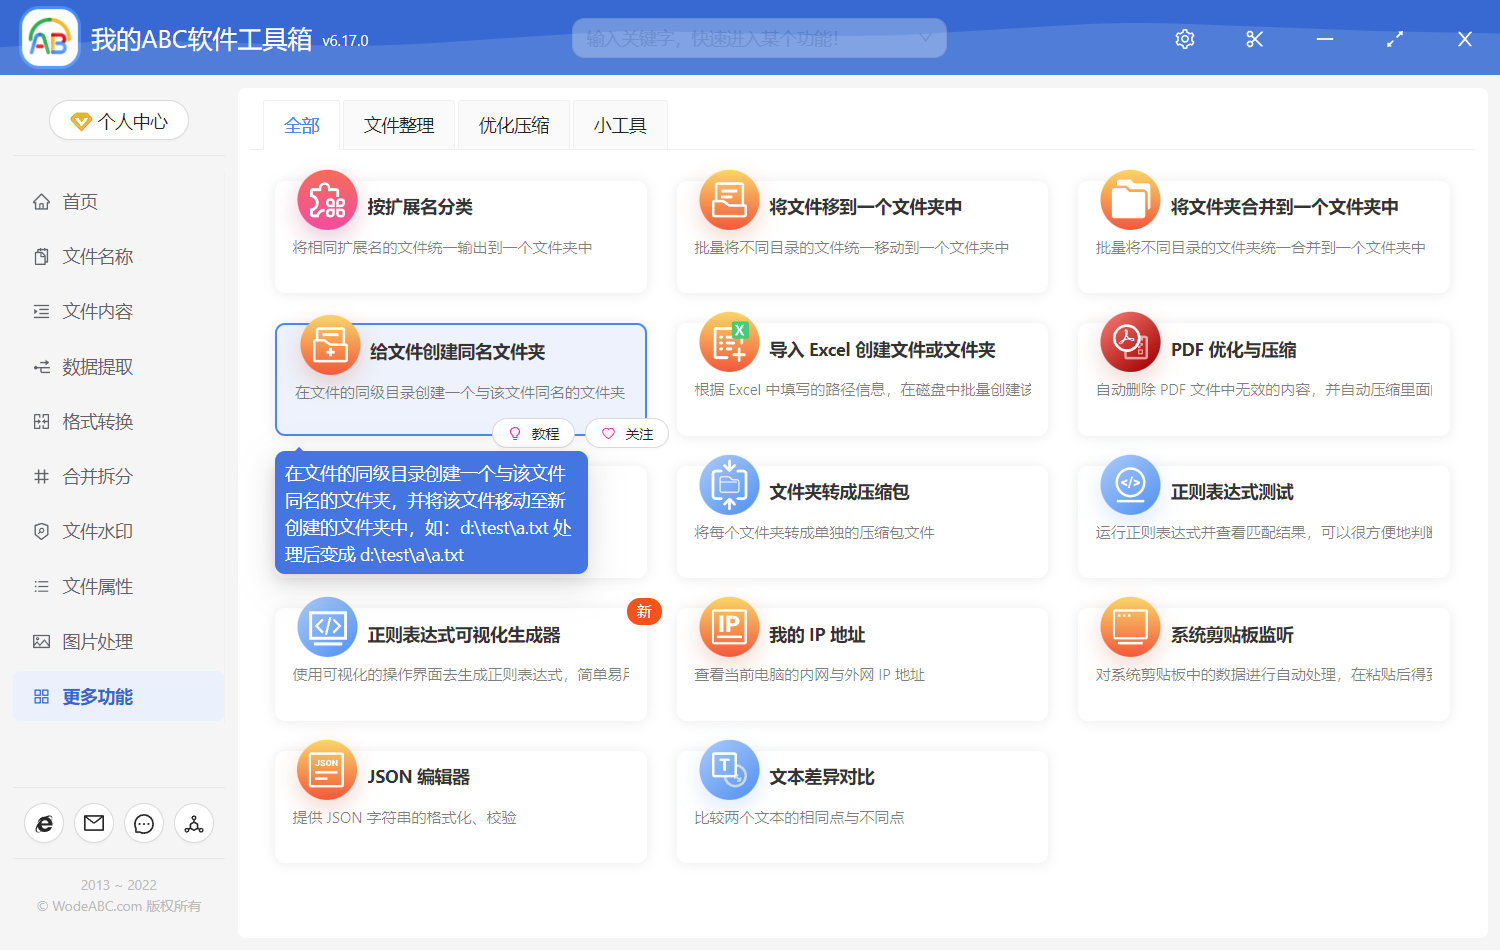Open 导入 Excel 创建文件或文件夹 via its Excel icon

tap(728, 341)
